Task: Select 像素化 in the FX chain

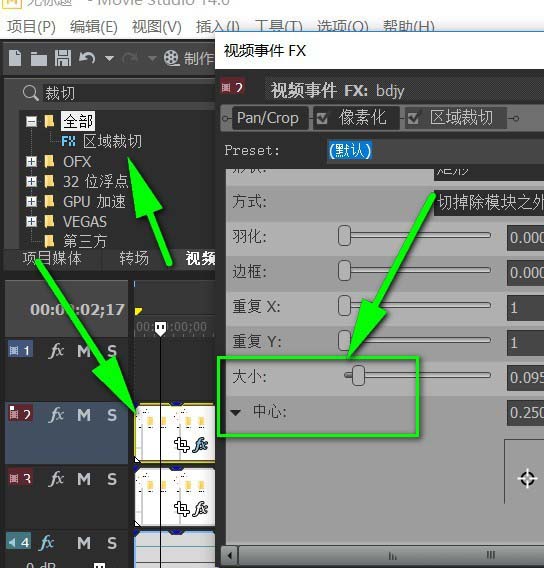Action: click(363, 118)
